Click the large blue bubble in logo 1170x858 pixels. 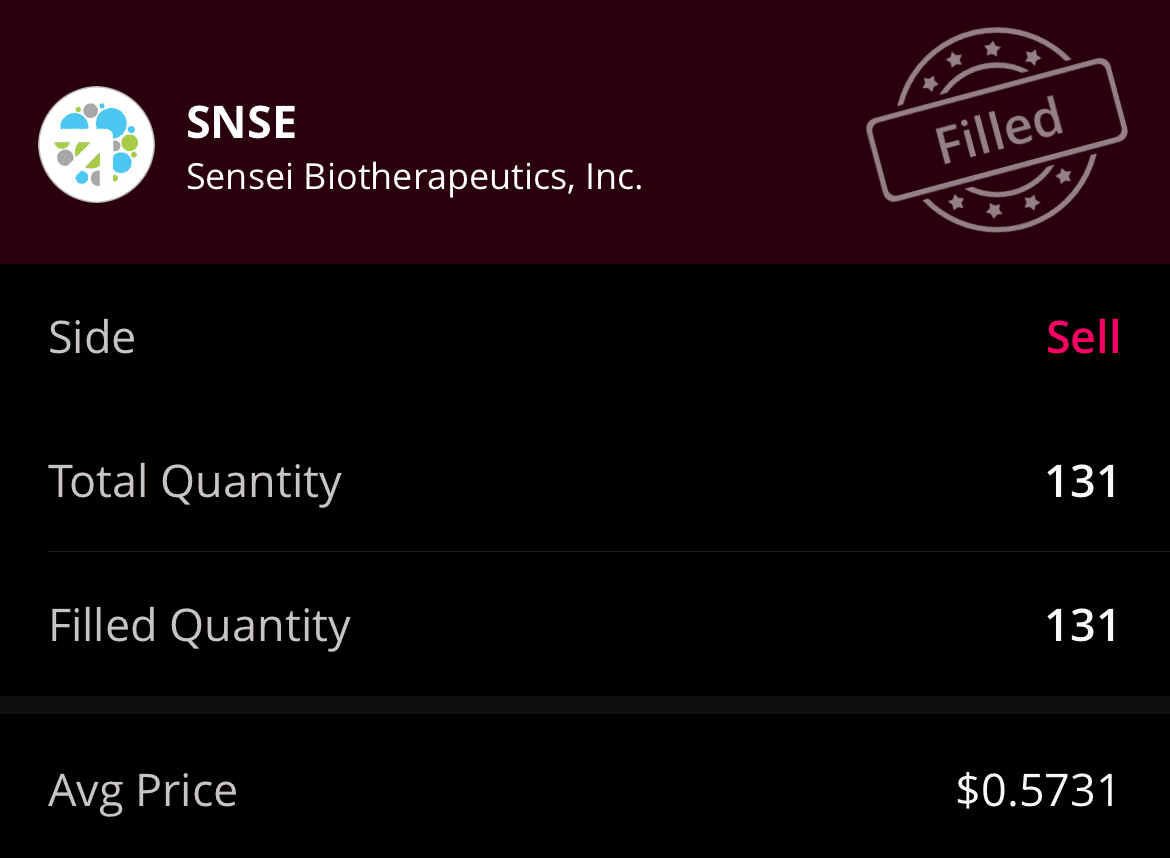click(109, 122)
